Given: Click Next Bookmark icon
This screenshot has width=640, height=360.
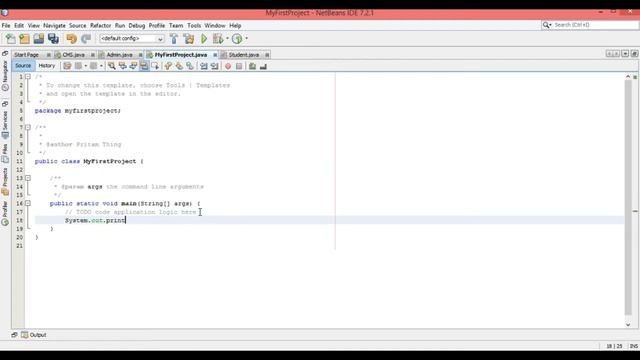Looking at the screenshot, I should click(179, 66).
